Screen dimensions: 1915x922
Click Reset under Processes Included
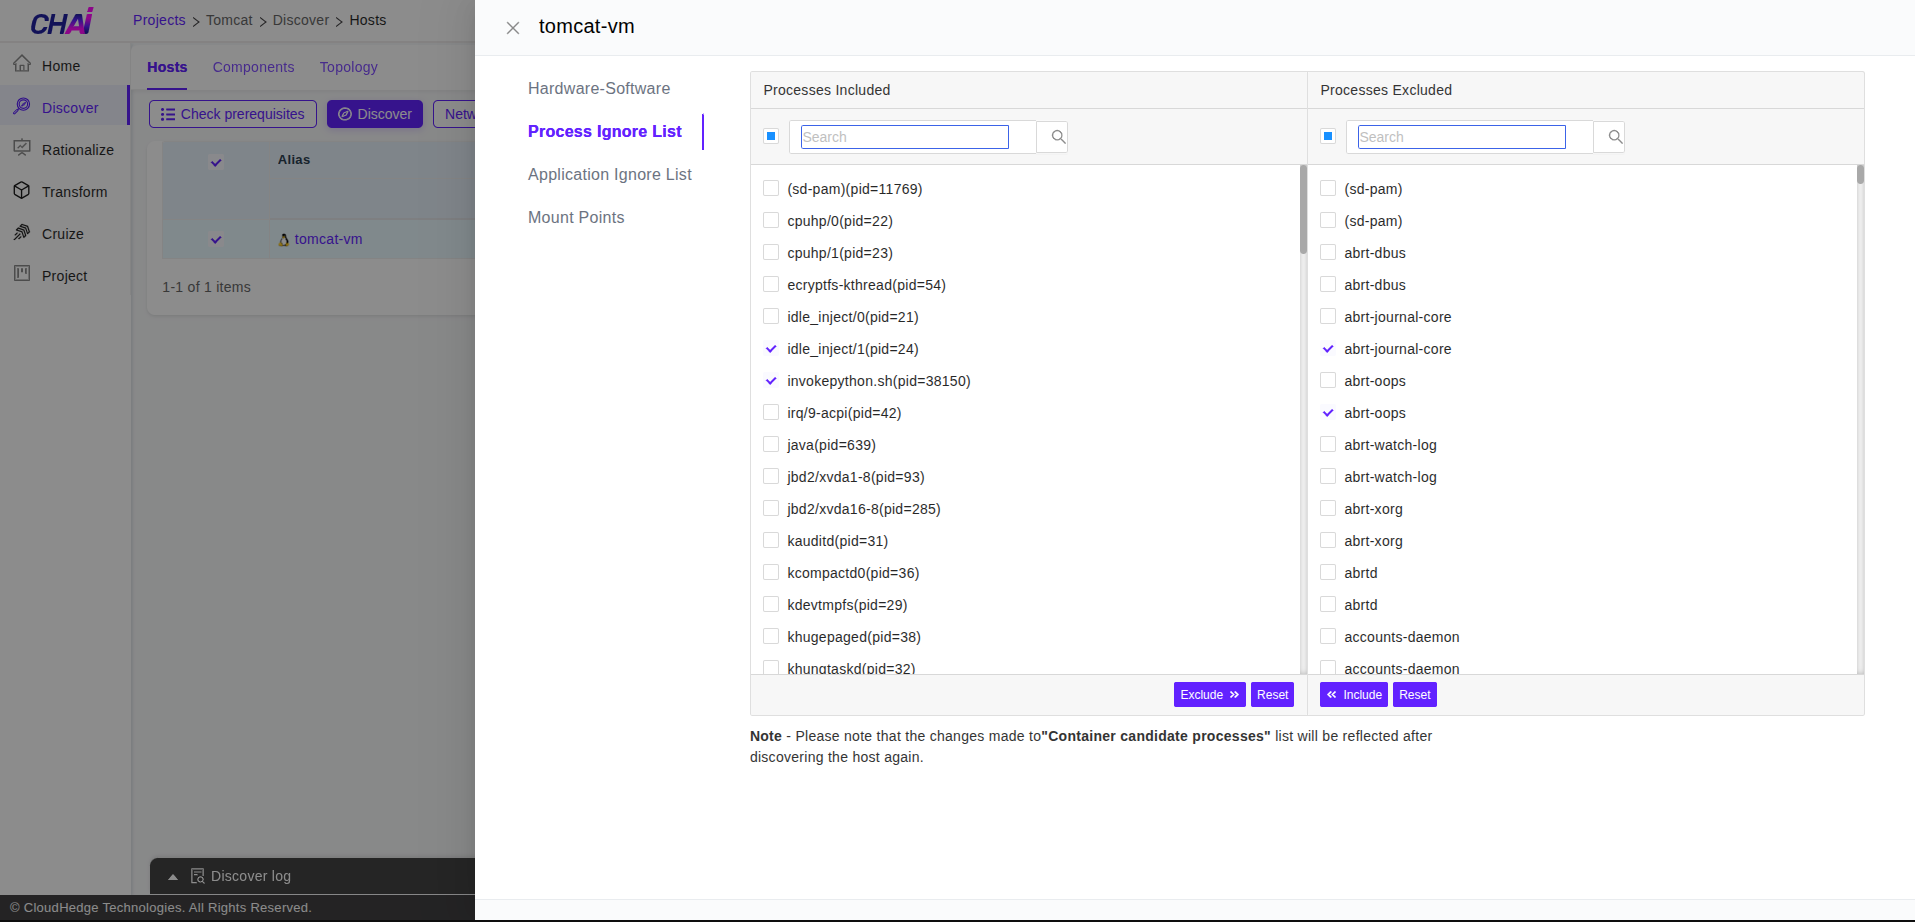[1272, 695]
